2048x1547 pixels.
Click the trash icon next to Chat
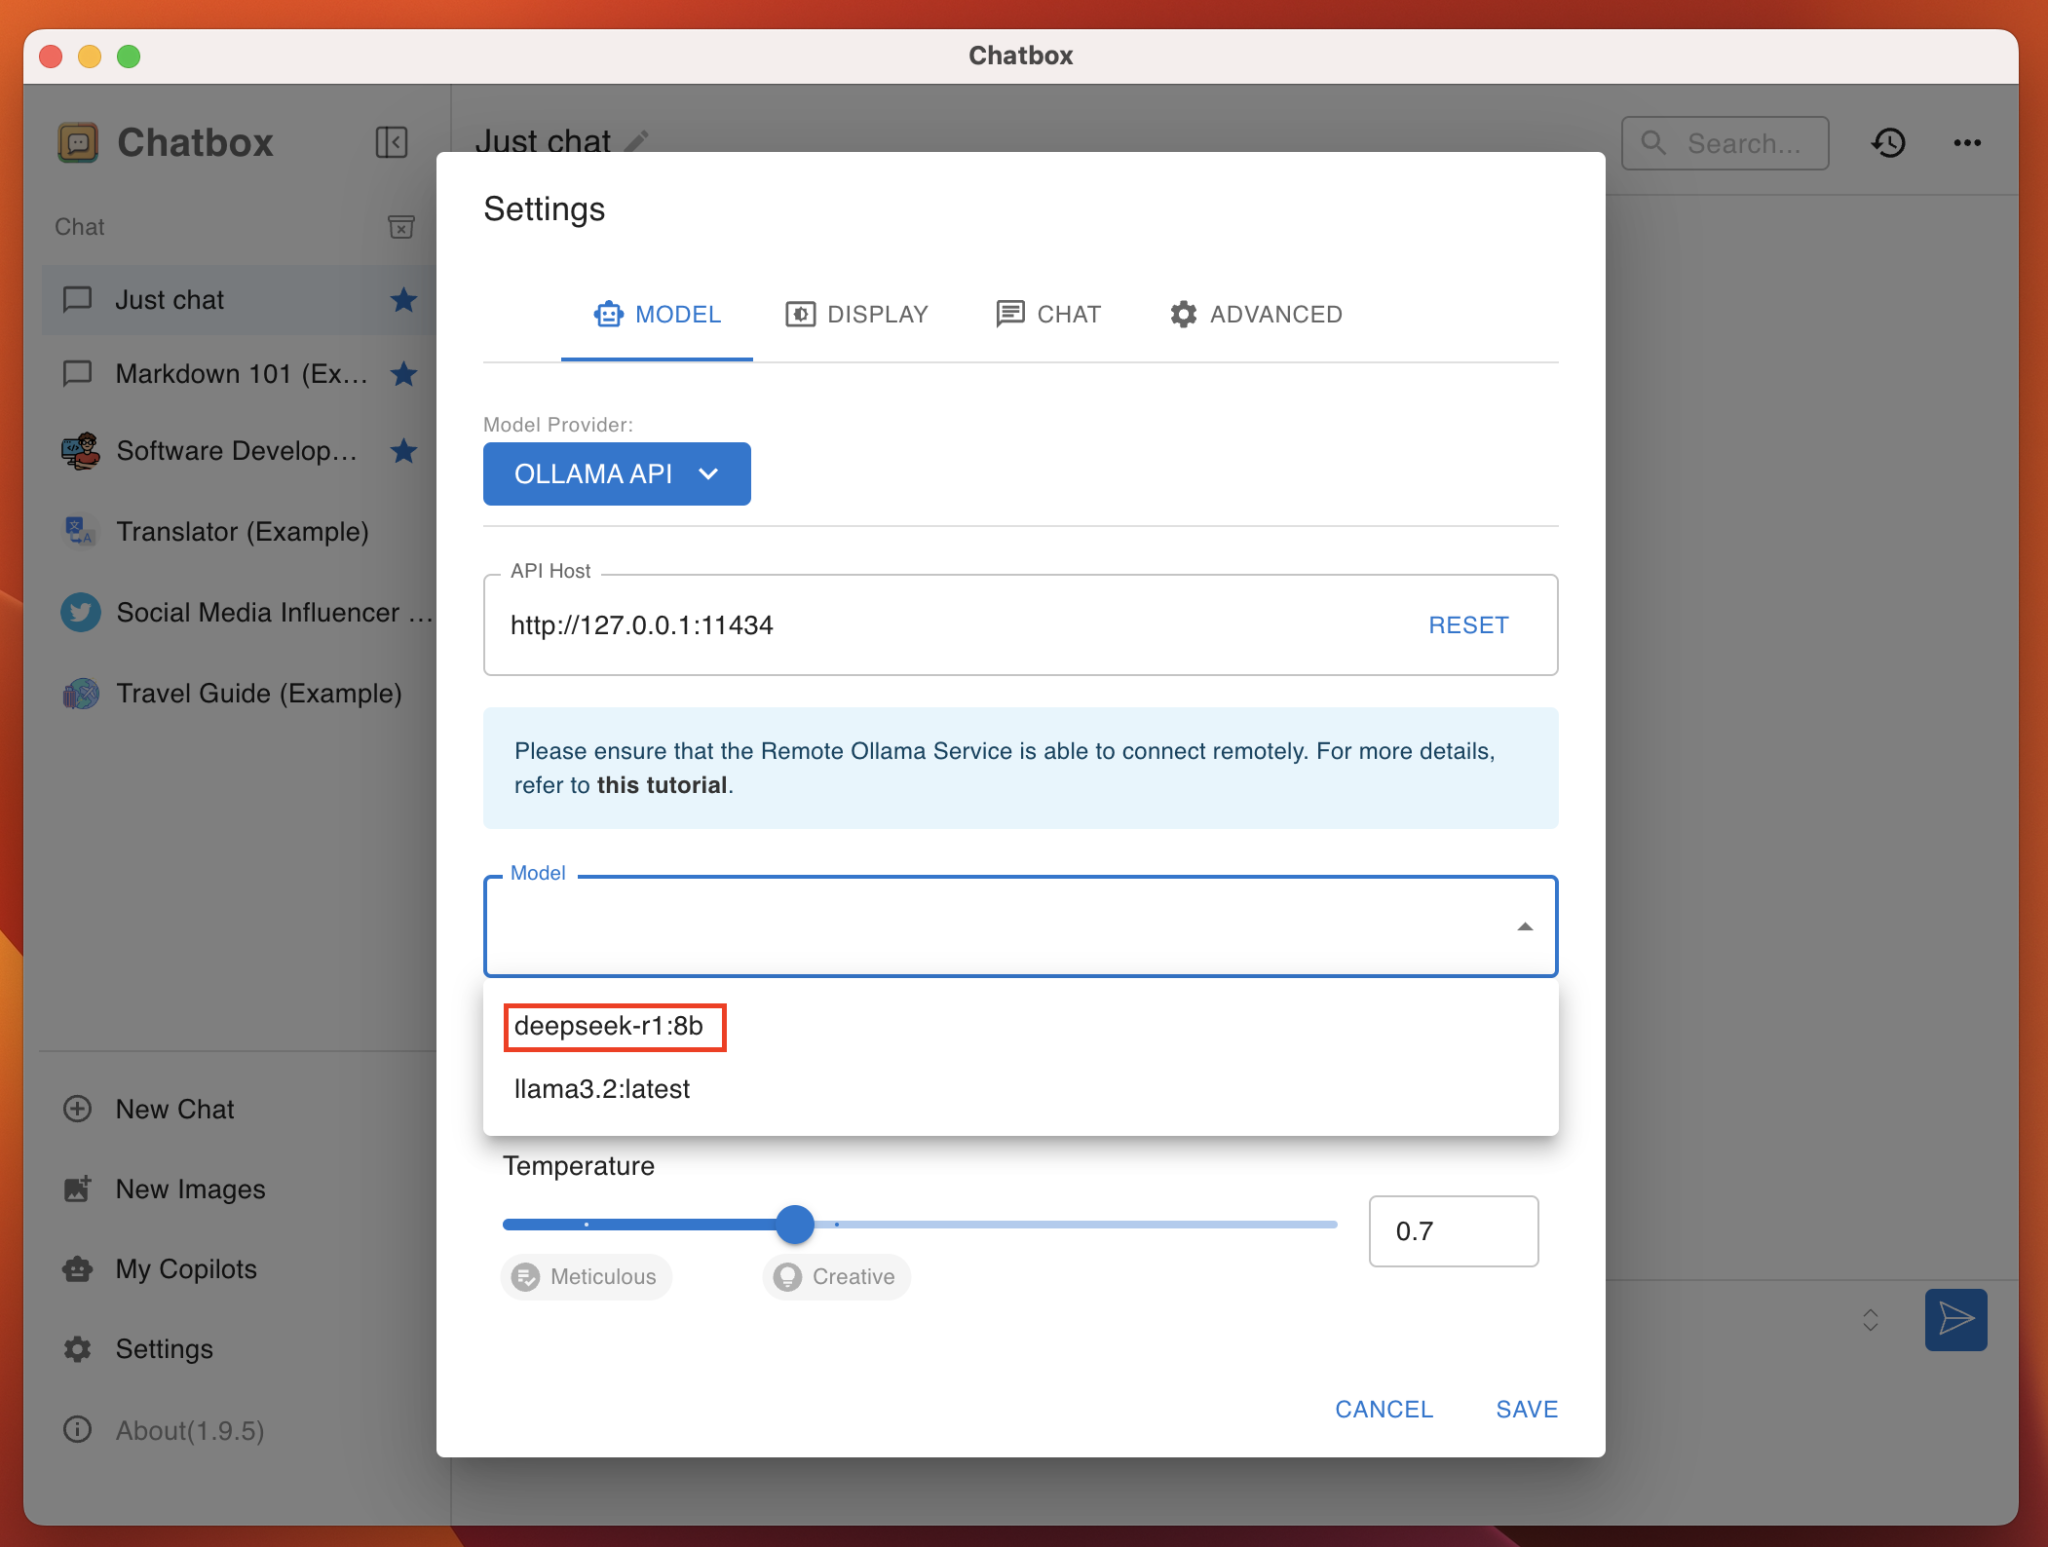(402, 227)
